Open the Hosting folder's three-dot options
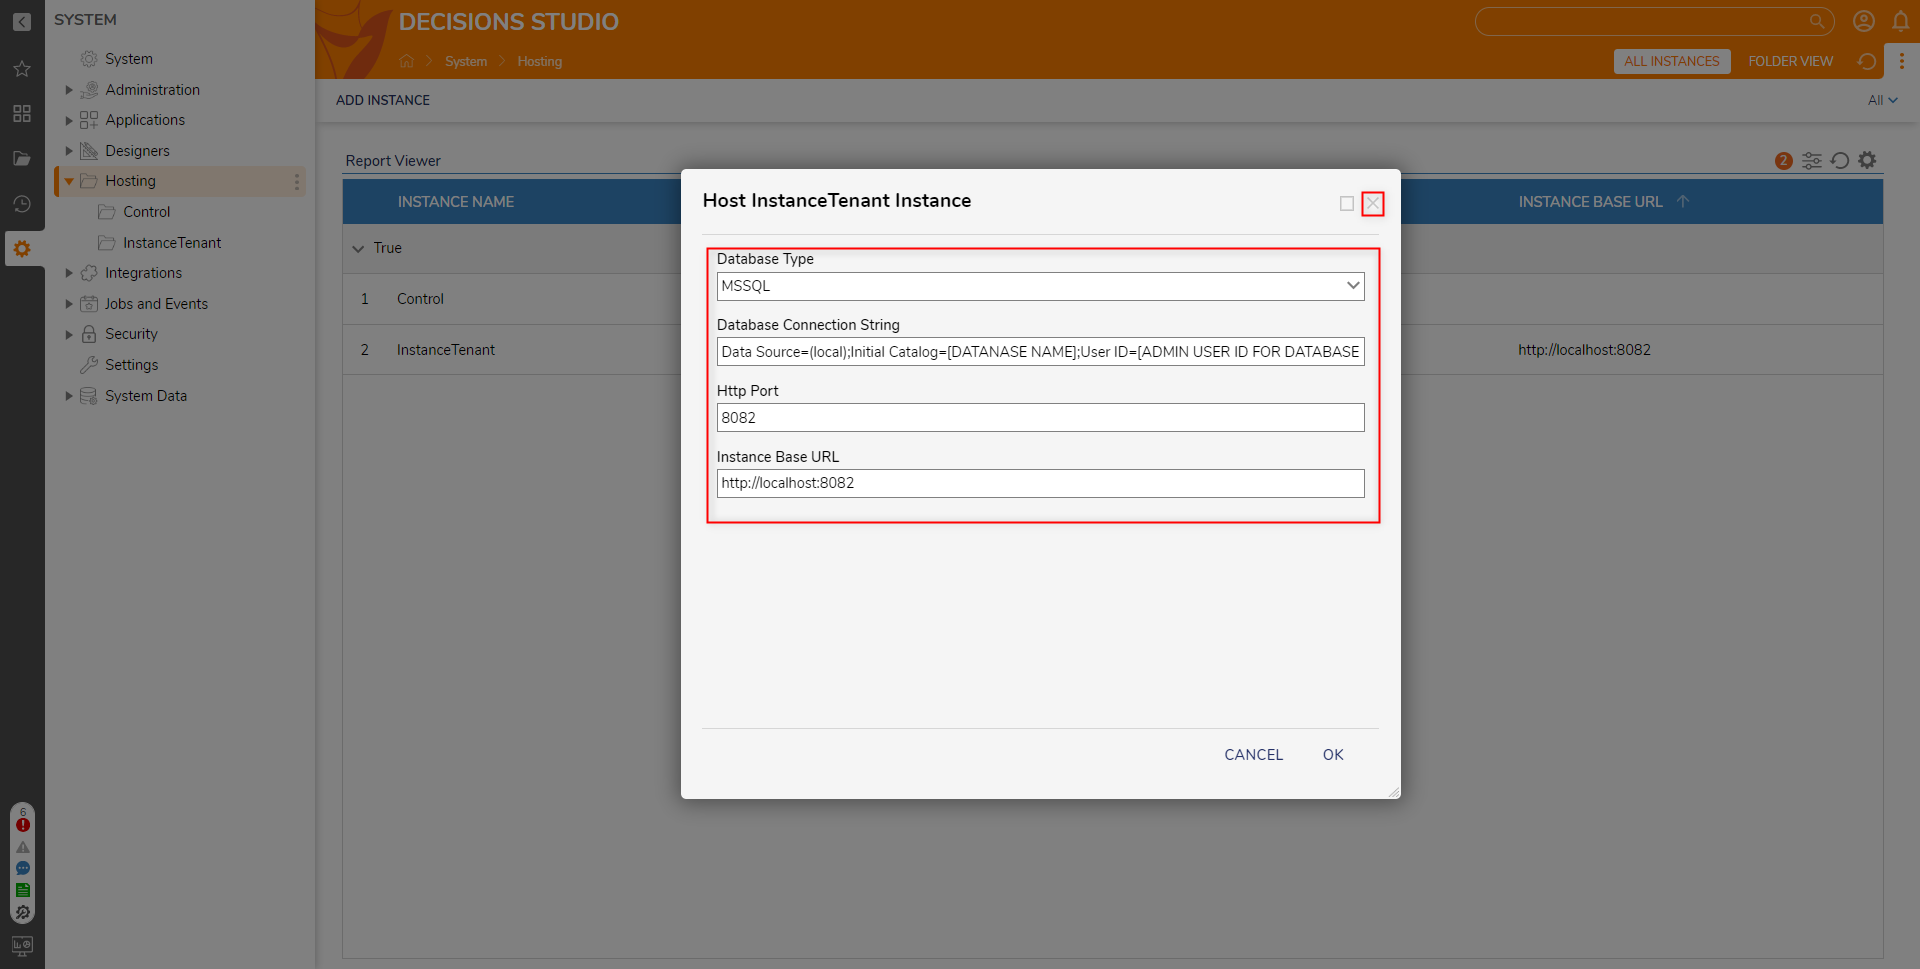1920x969 pixels. coord(297,181)
